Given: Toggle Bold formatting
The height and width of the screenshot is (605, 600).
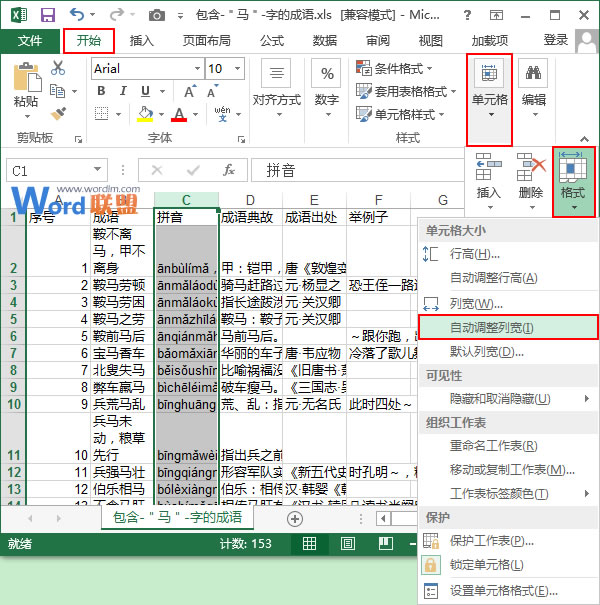Looking at the screenshot, I should [101, 91].
